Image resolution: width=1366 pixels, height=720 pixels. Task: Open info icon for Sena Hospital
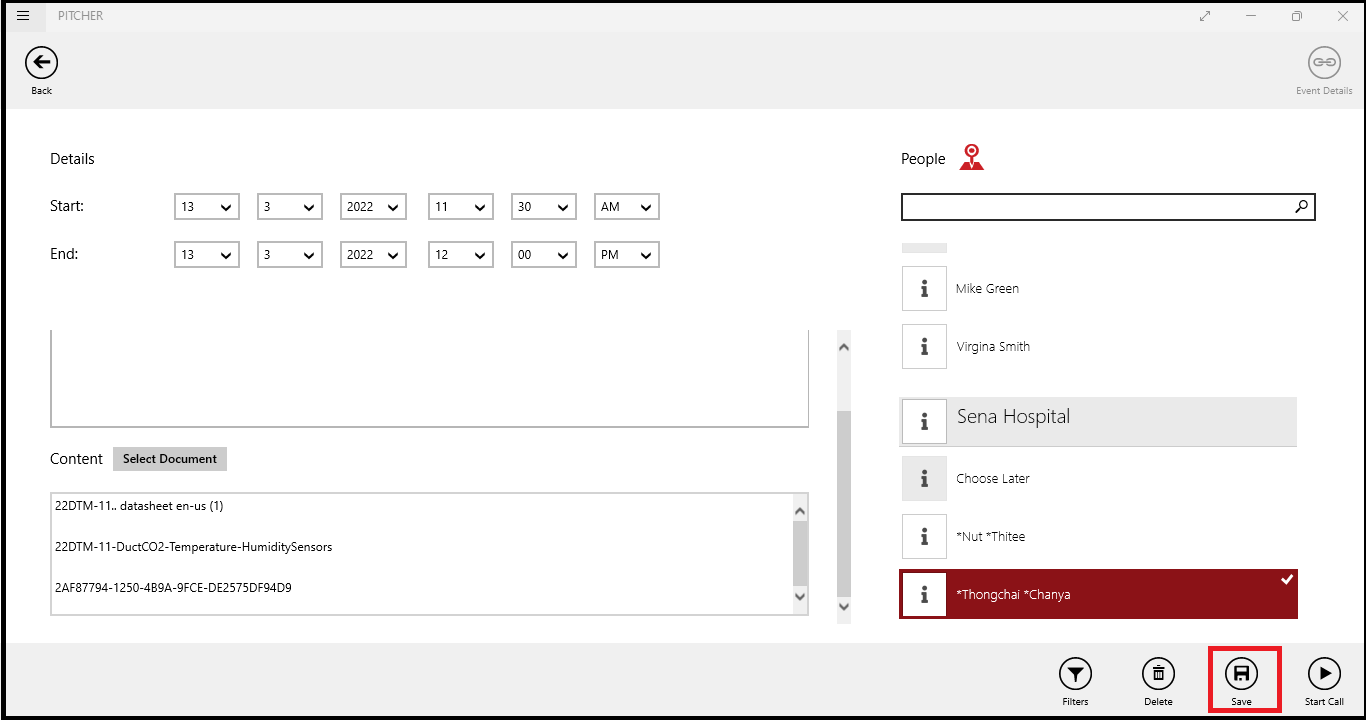point(924,422)
